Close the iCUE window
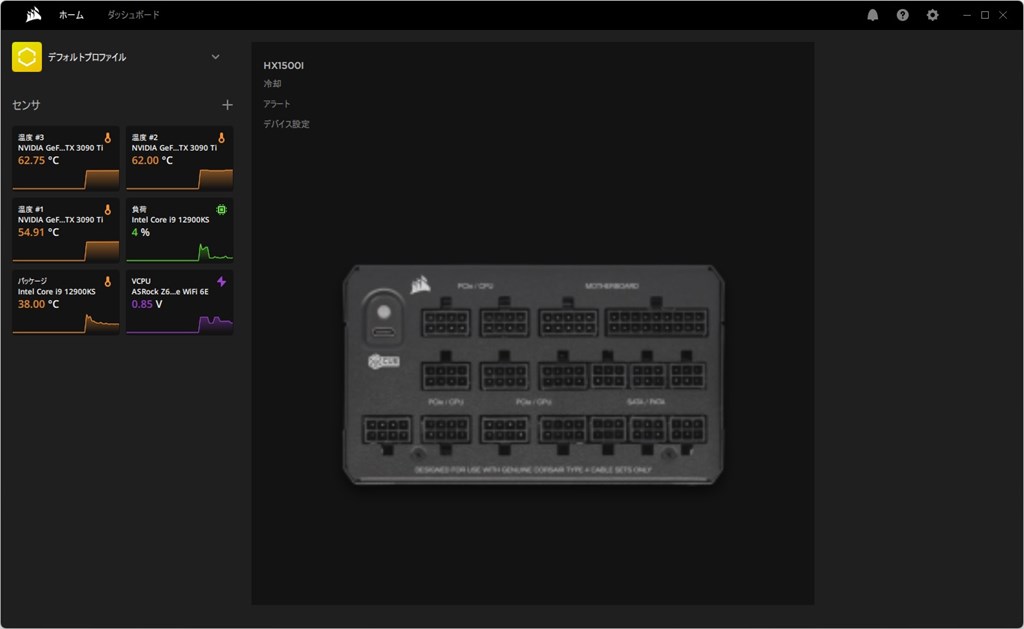The height and width of the screenshot is (629, 1024). point(1003,15)
